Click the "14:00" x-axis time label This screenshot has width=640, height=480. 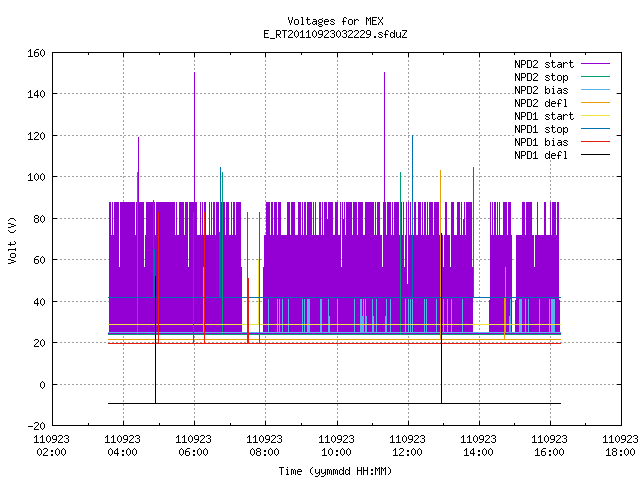[478, 452]
